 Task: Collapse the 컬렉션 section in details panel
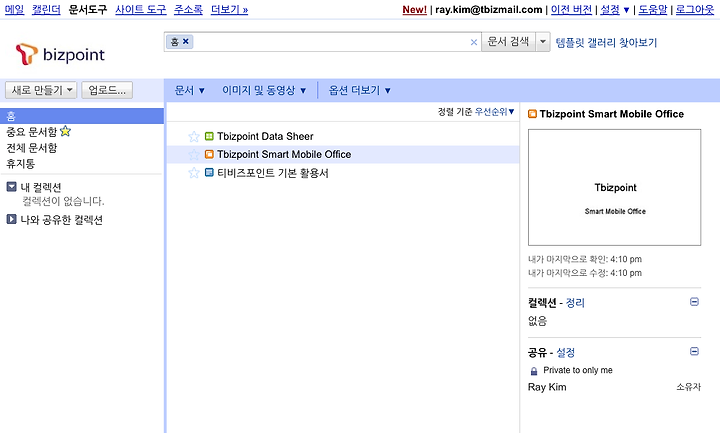coord(694,302)
